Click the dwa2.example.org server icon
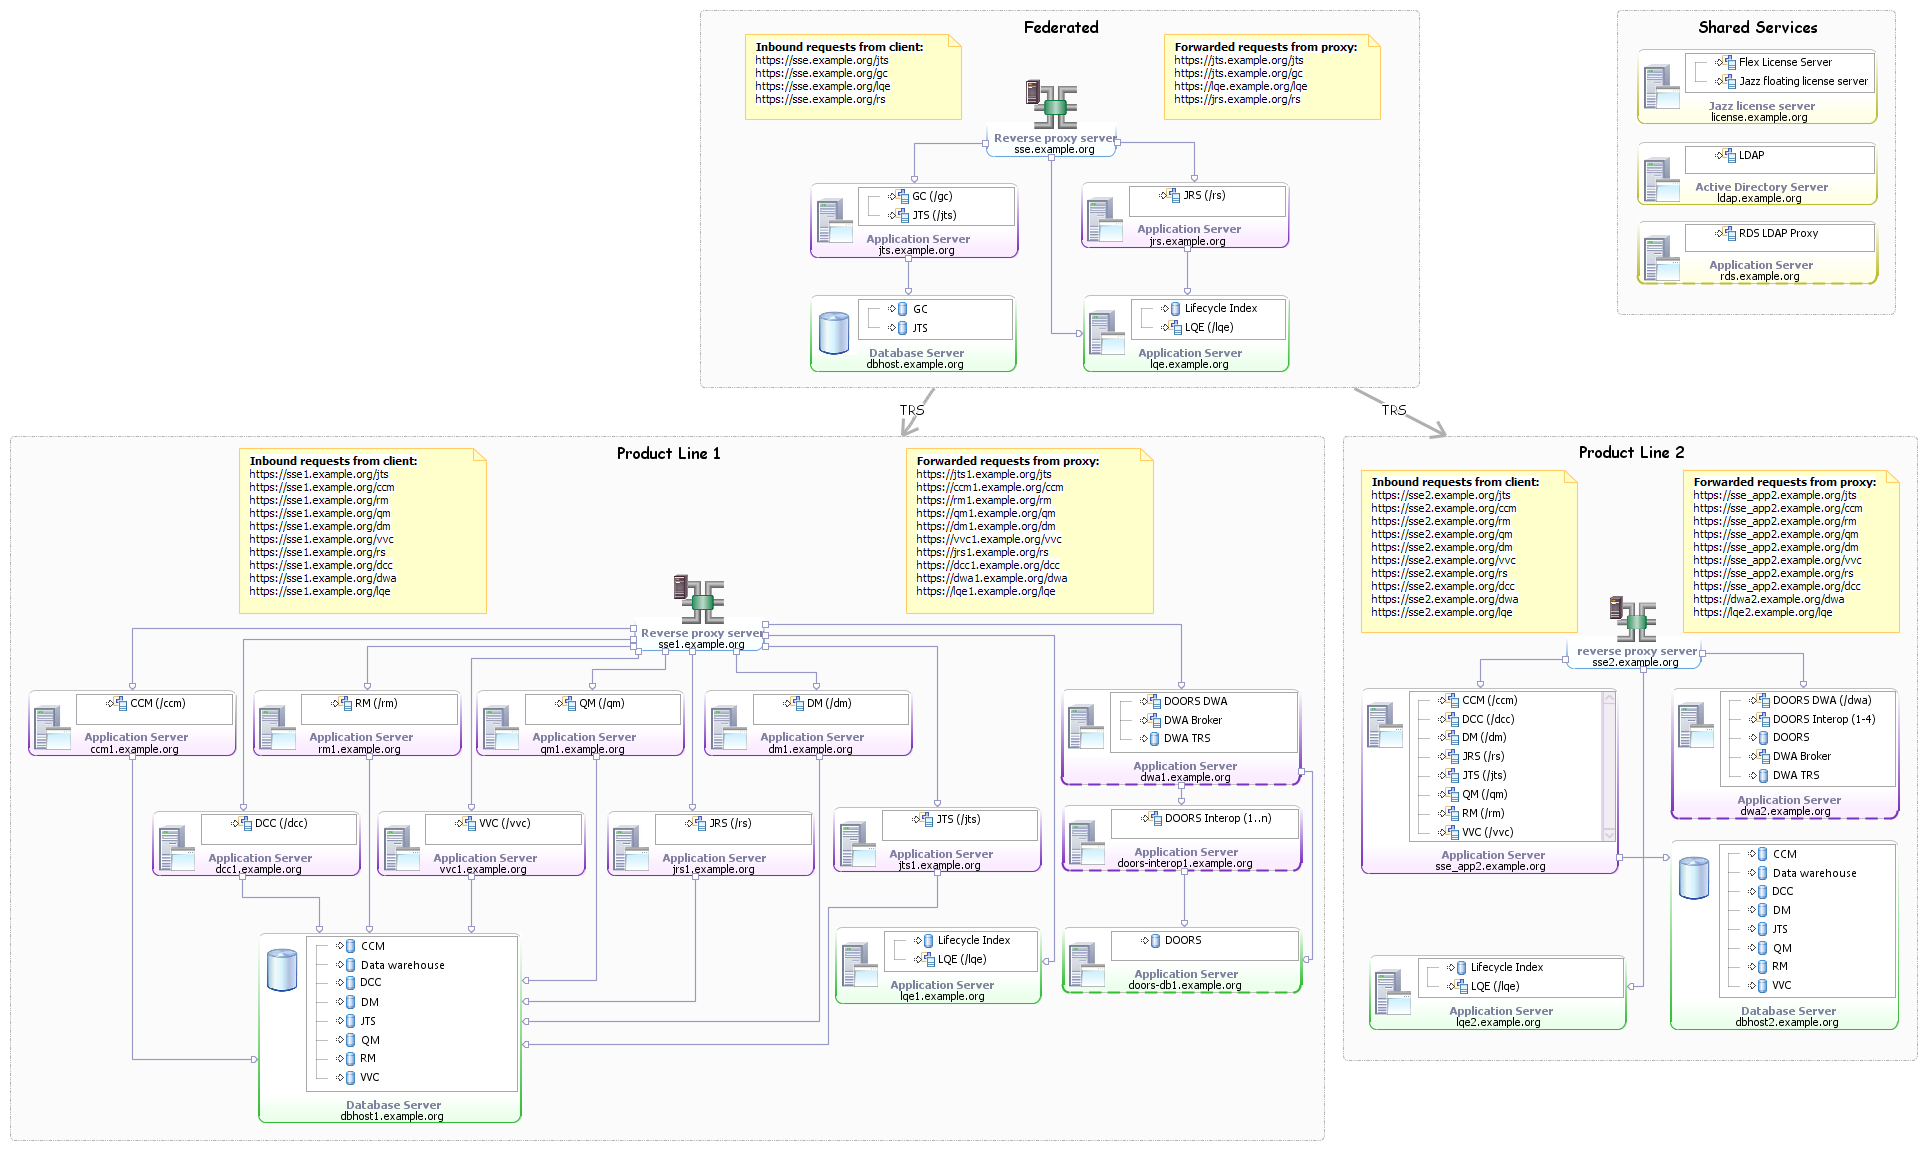 (1697, 727)
